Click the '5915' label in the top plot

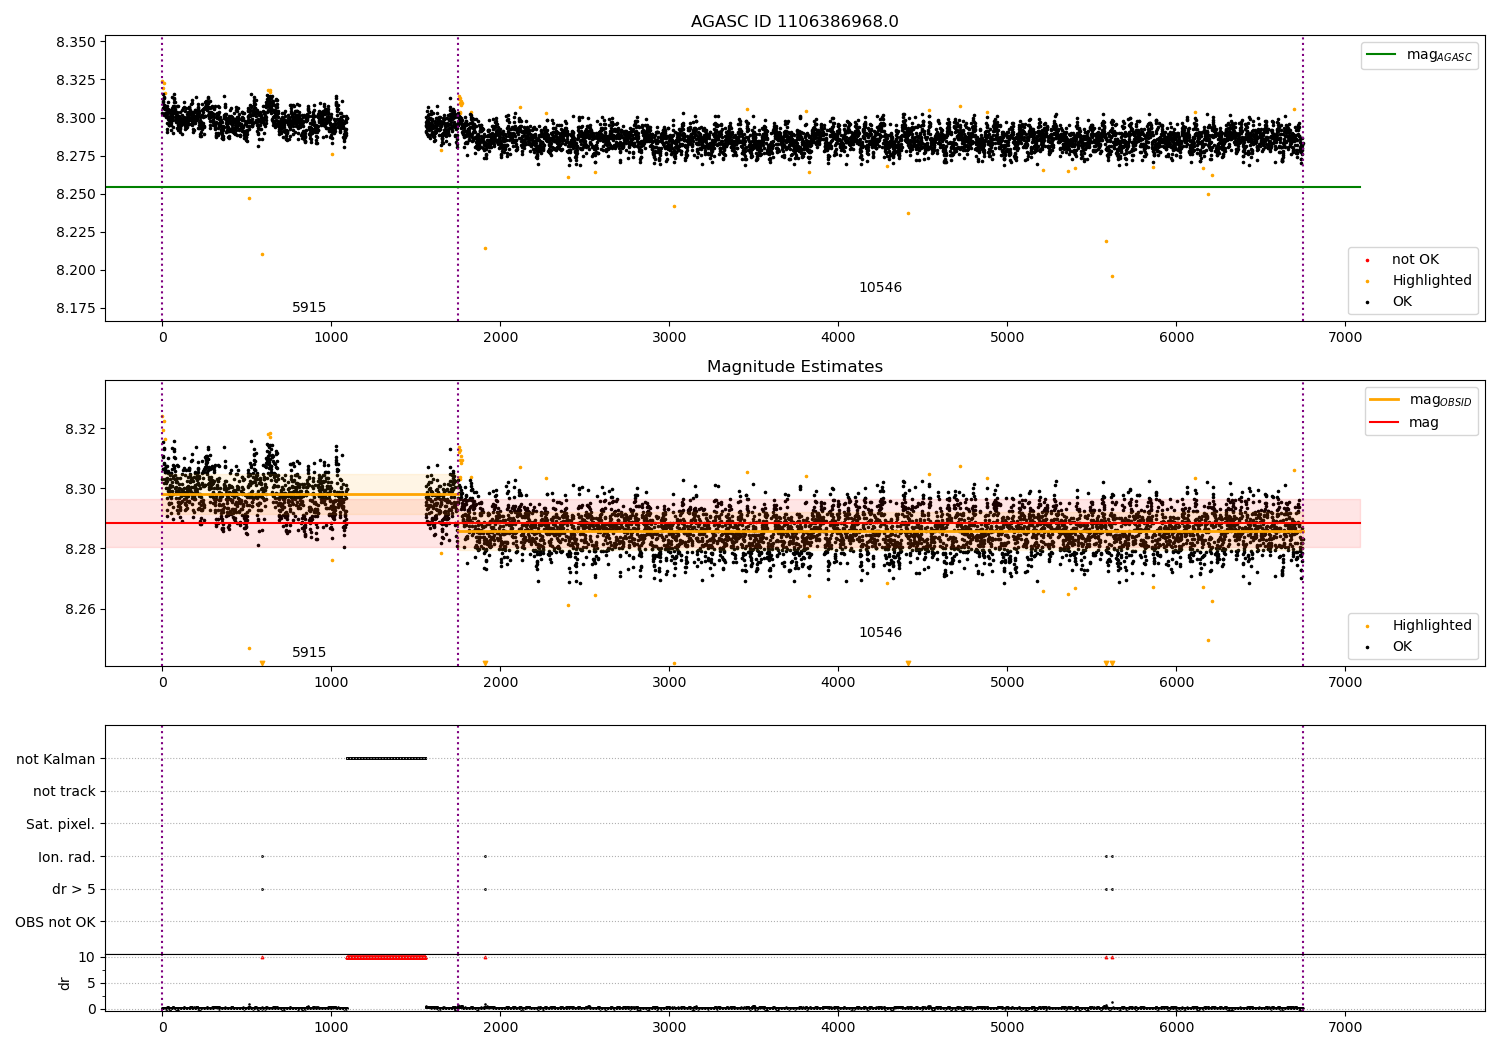pyautogui.click(x=309, y=308)
